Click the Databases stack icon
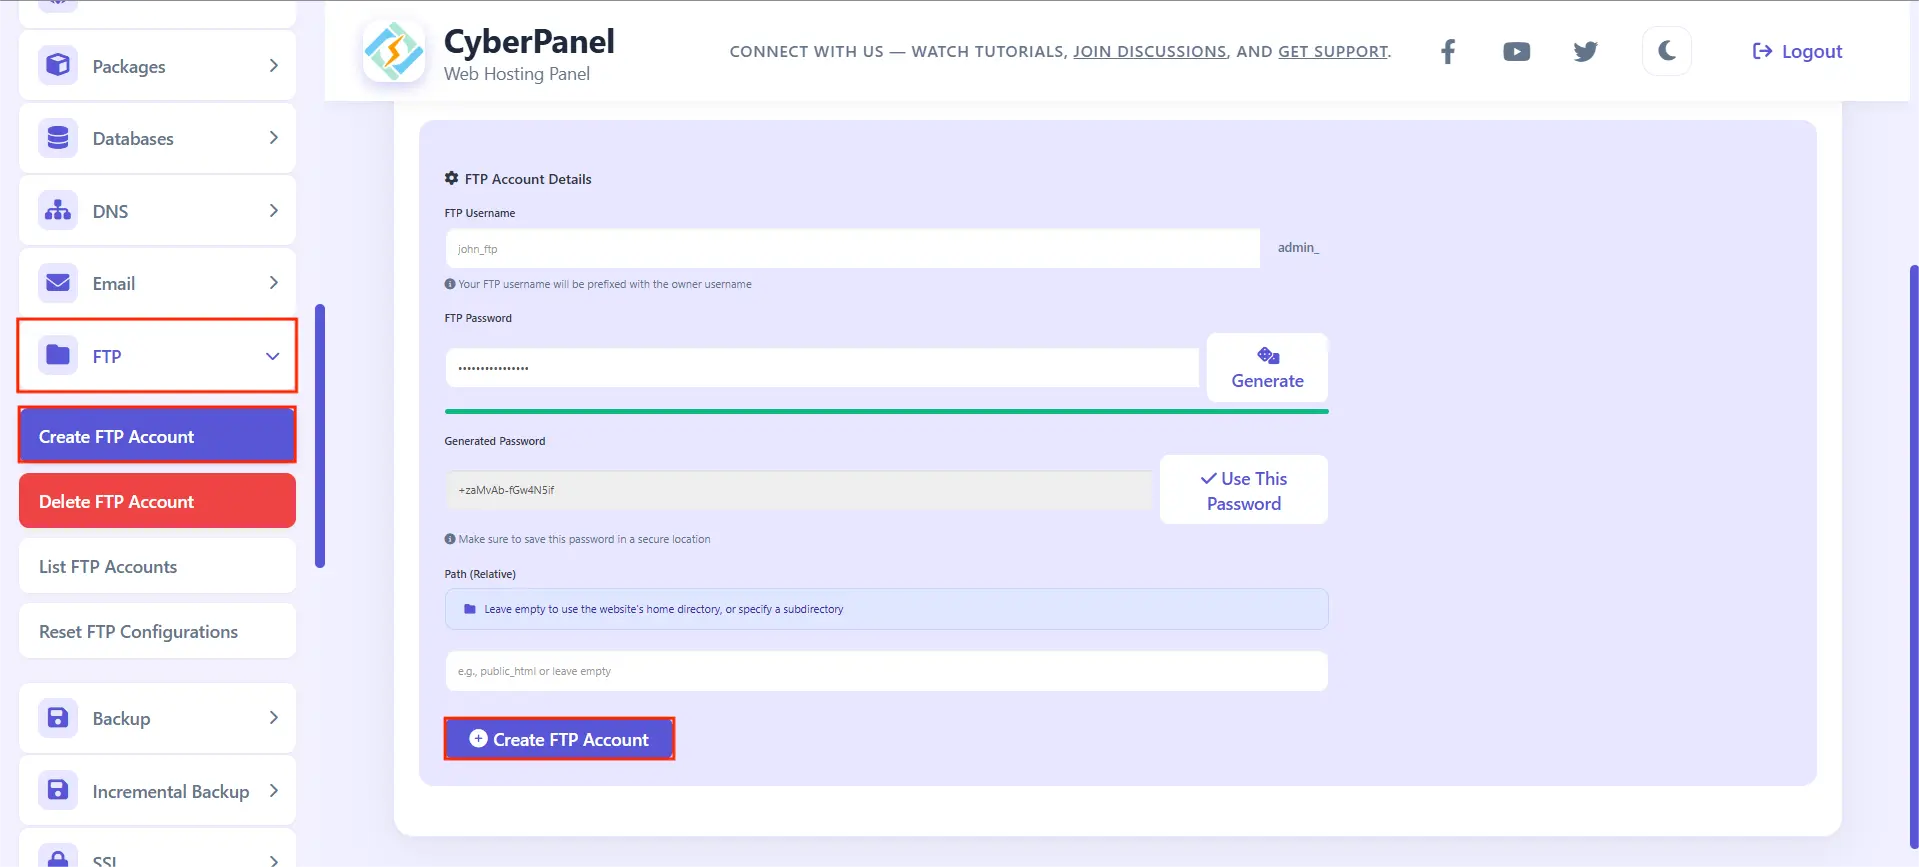The image size is (1919, 867). point(58,138)
